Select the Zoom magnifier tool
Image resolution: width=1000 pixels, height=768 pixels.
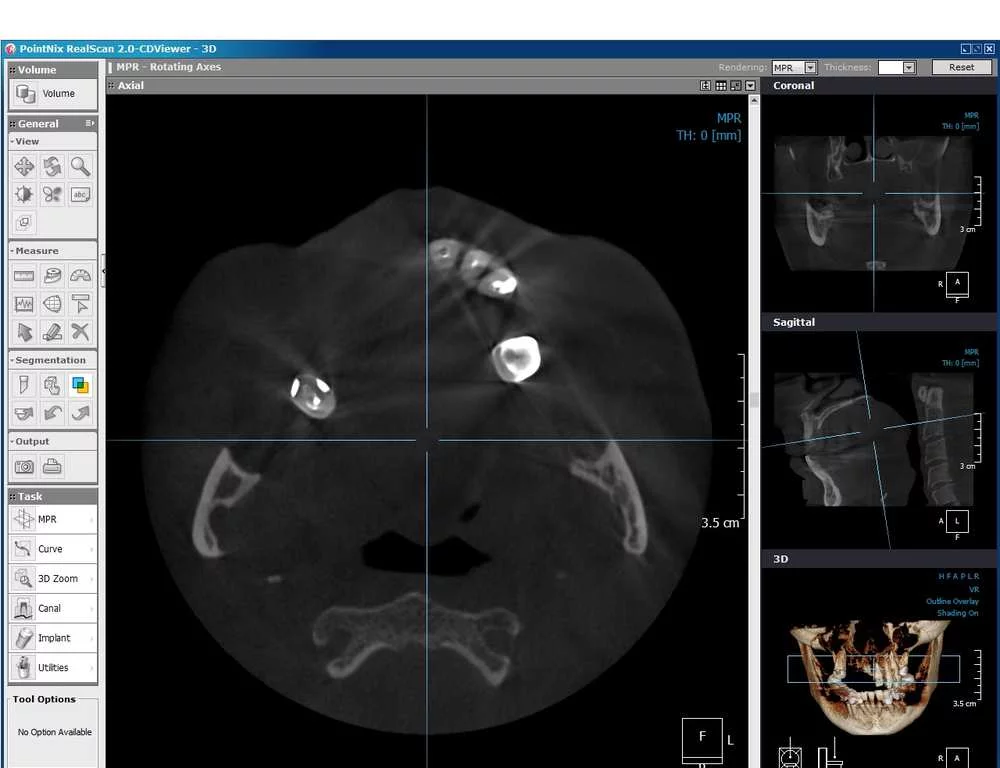coord(80,166)
